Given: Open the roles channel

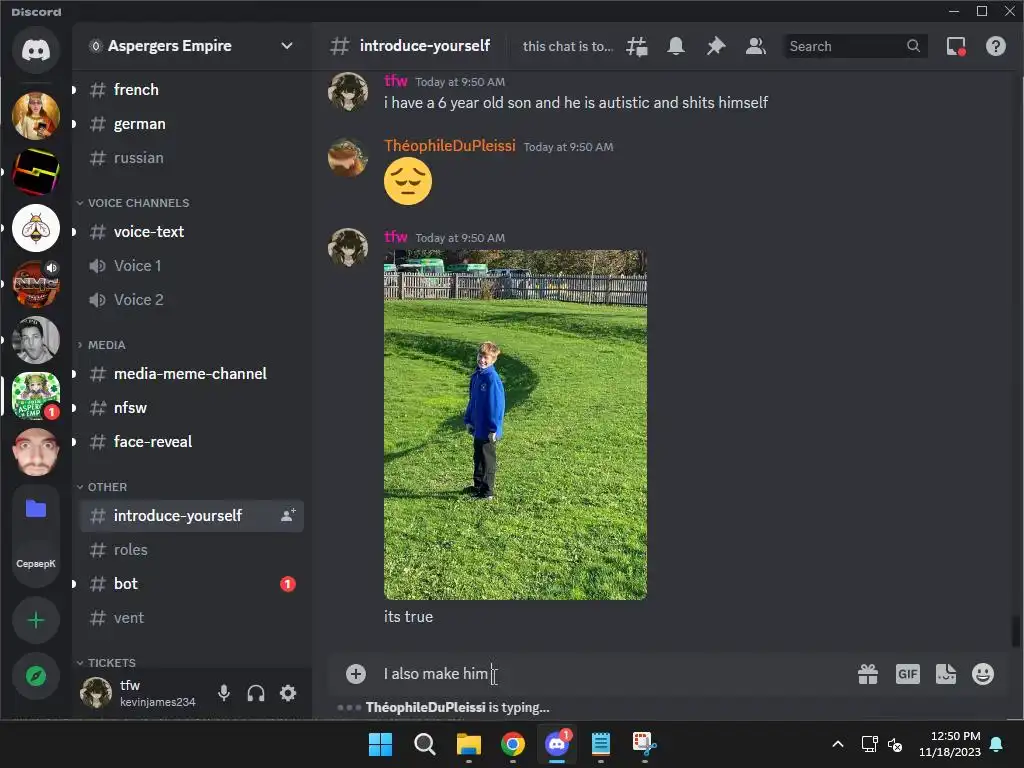Looking at the screenshot, I should [190, 550].
